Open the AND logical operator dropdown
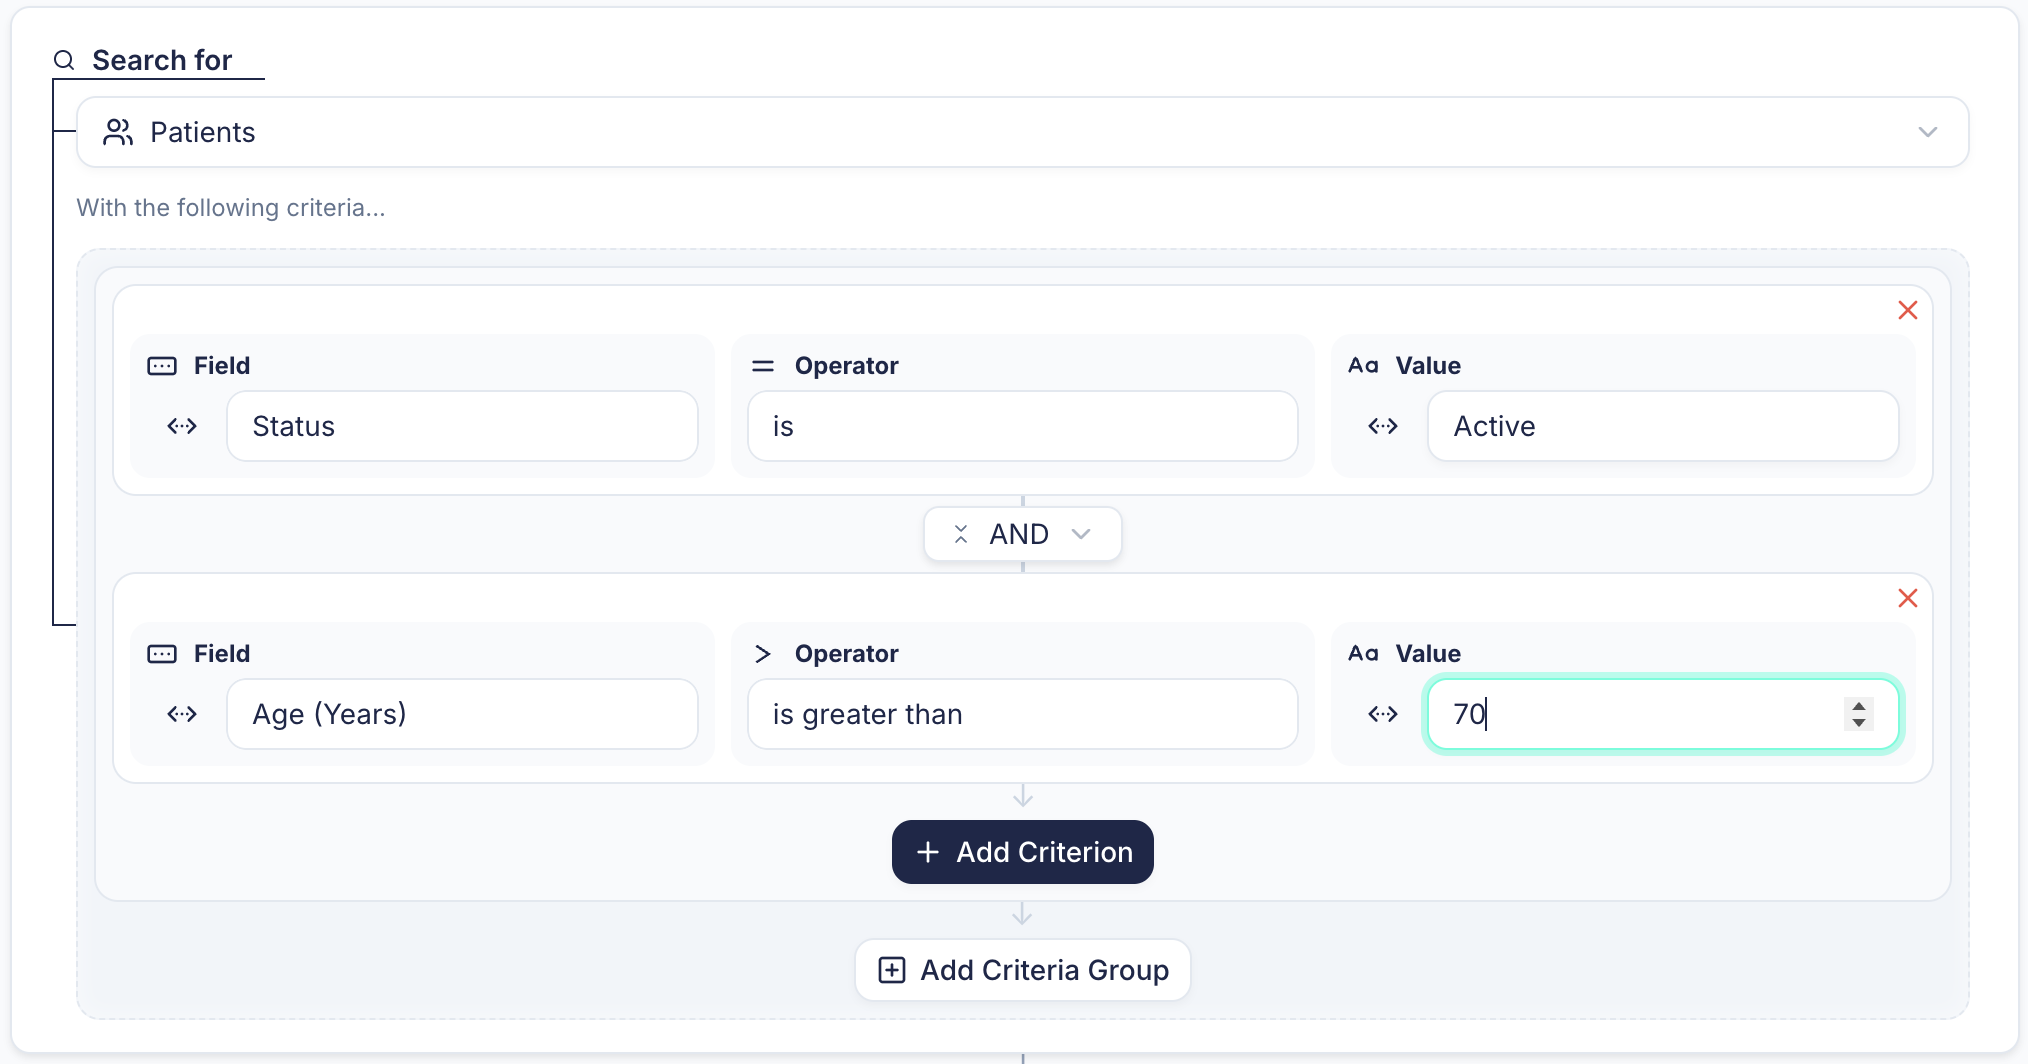Viewport: 2028px width, 1064px height. pos(1022,534)
